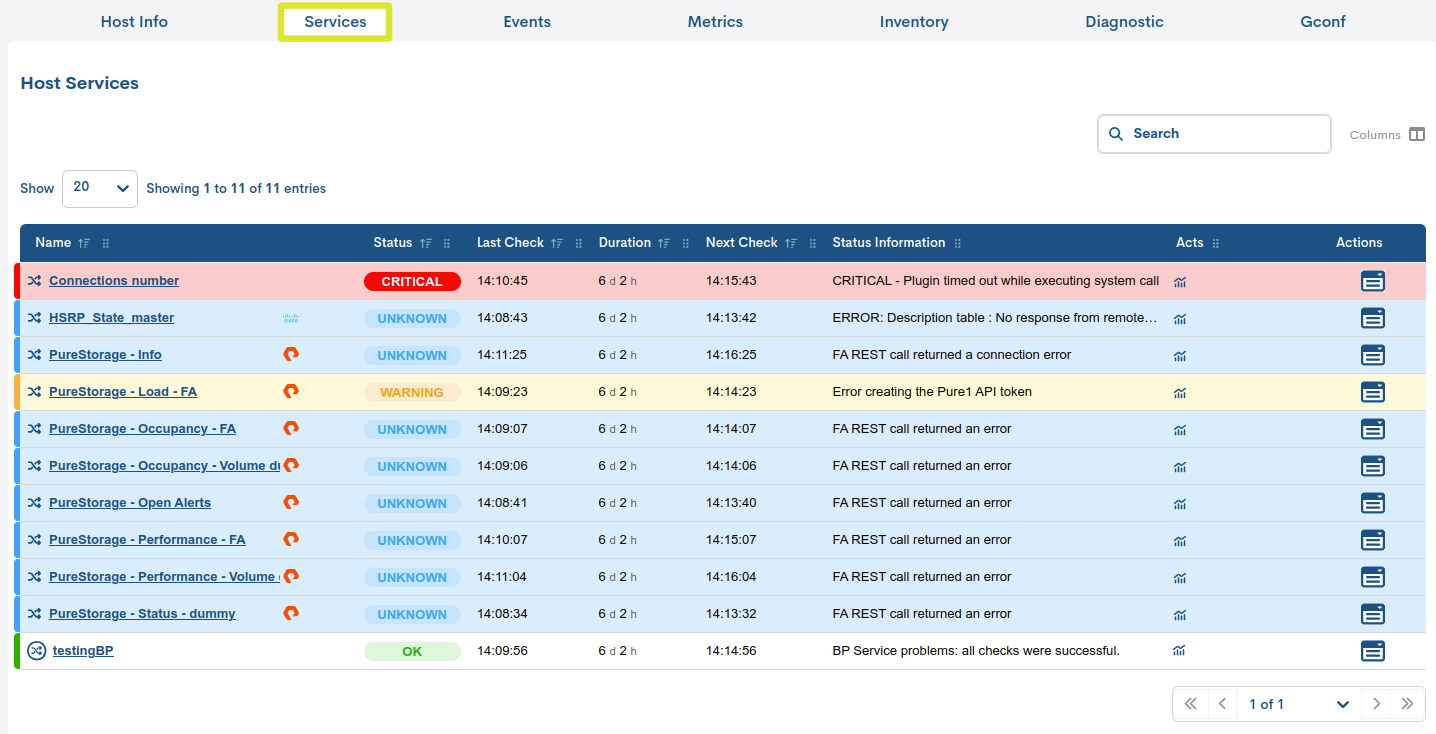Open the Show entries dropdown

[x=99, y=188]
